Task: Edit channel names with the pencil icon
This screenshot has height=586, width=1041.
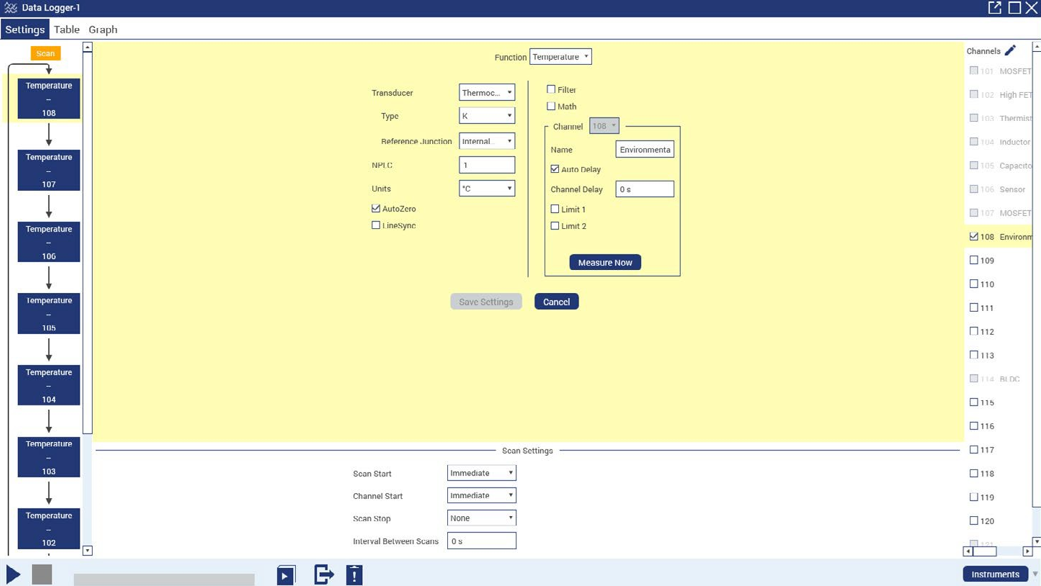Action: [1010, 50]
